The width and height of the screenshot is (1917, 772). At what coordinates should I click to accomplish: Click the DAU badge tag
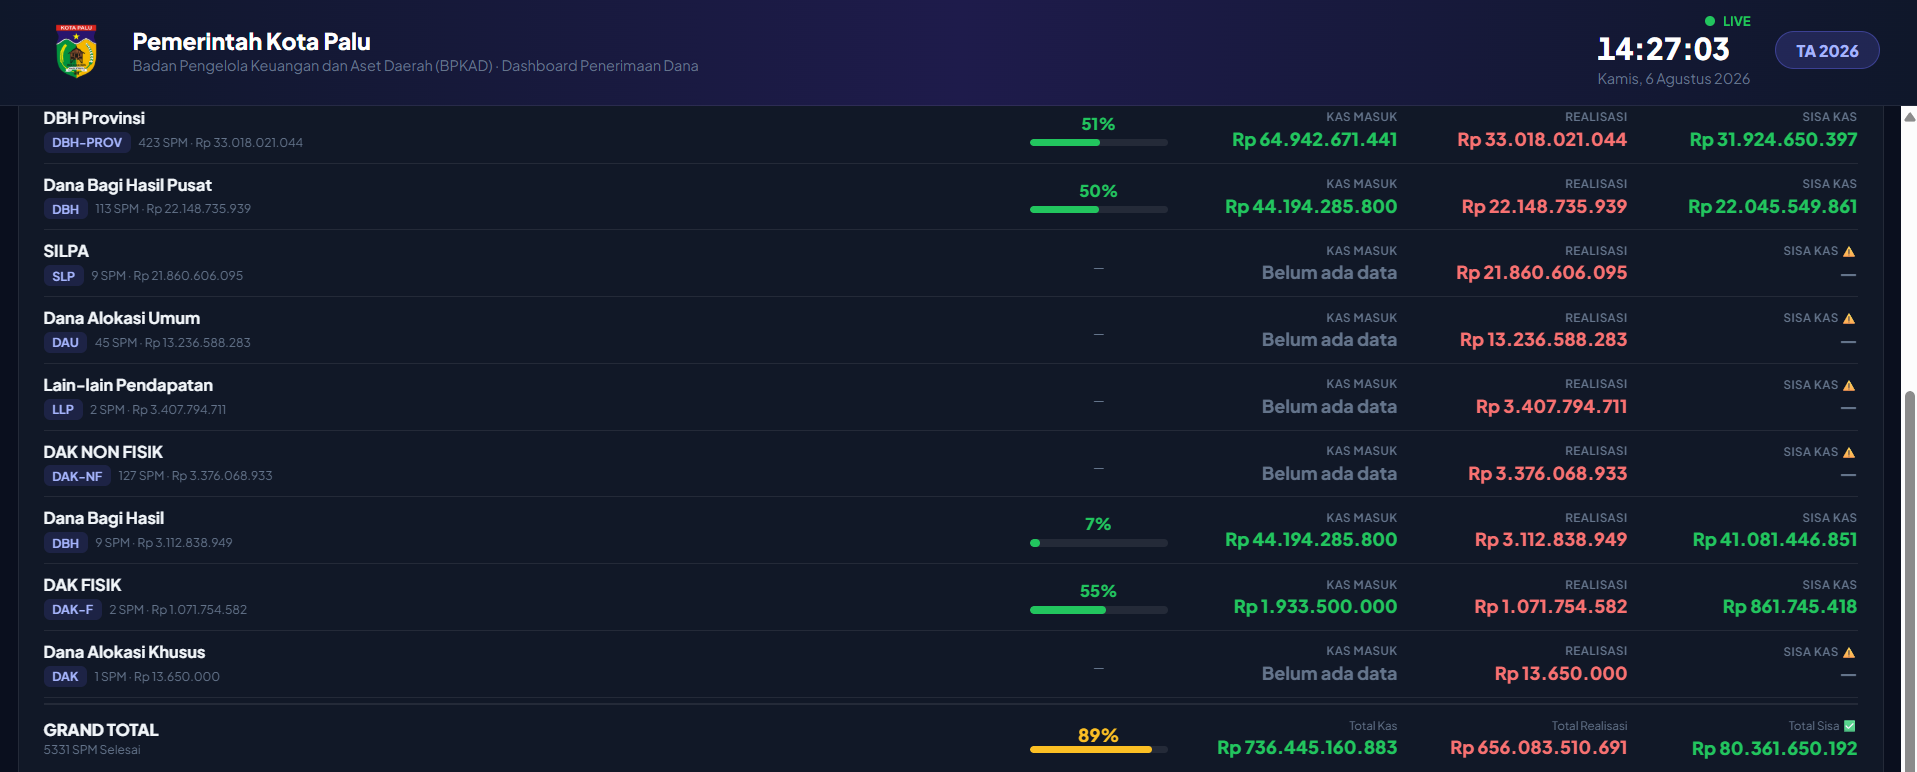(x=65, y=343)
